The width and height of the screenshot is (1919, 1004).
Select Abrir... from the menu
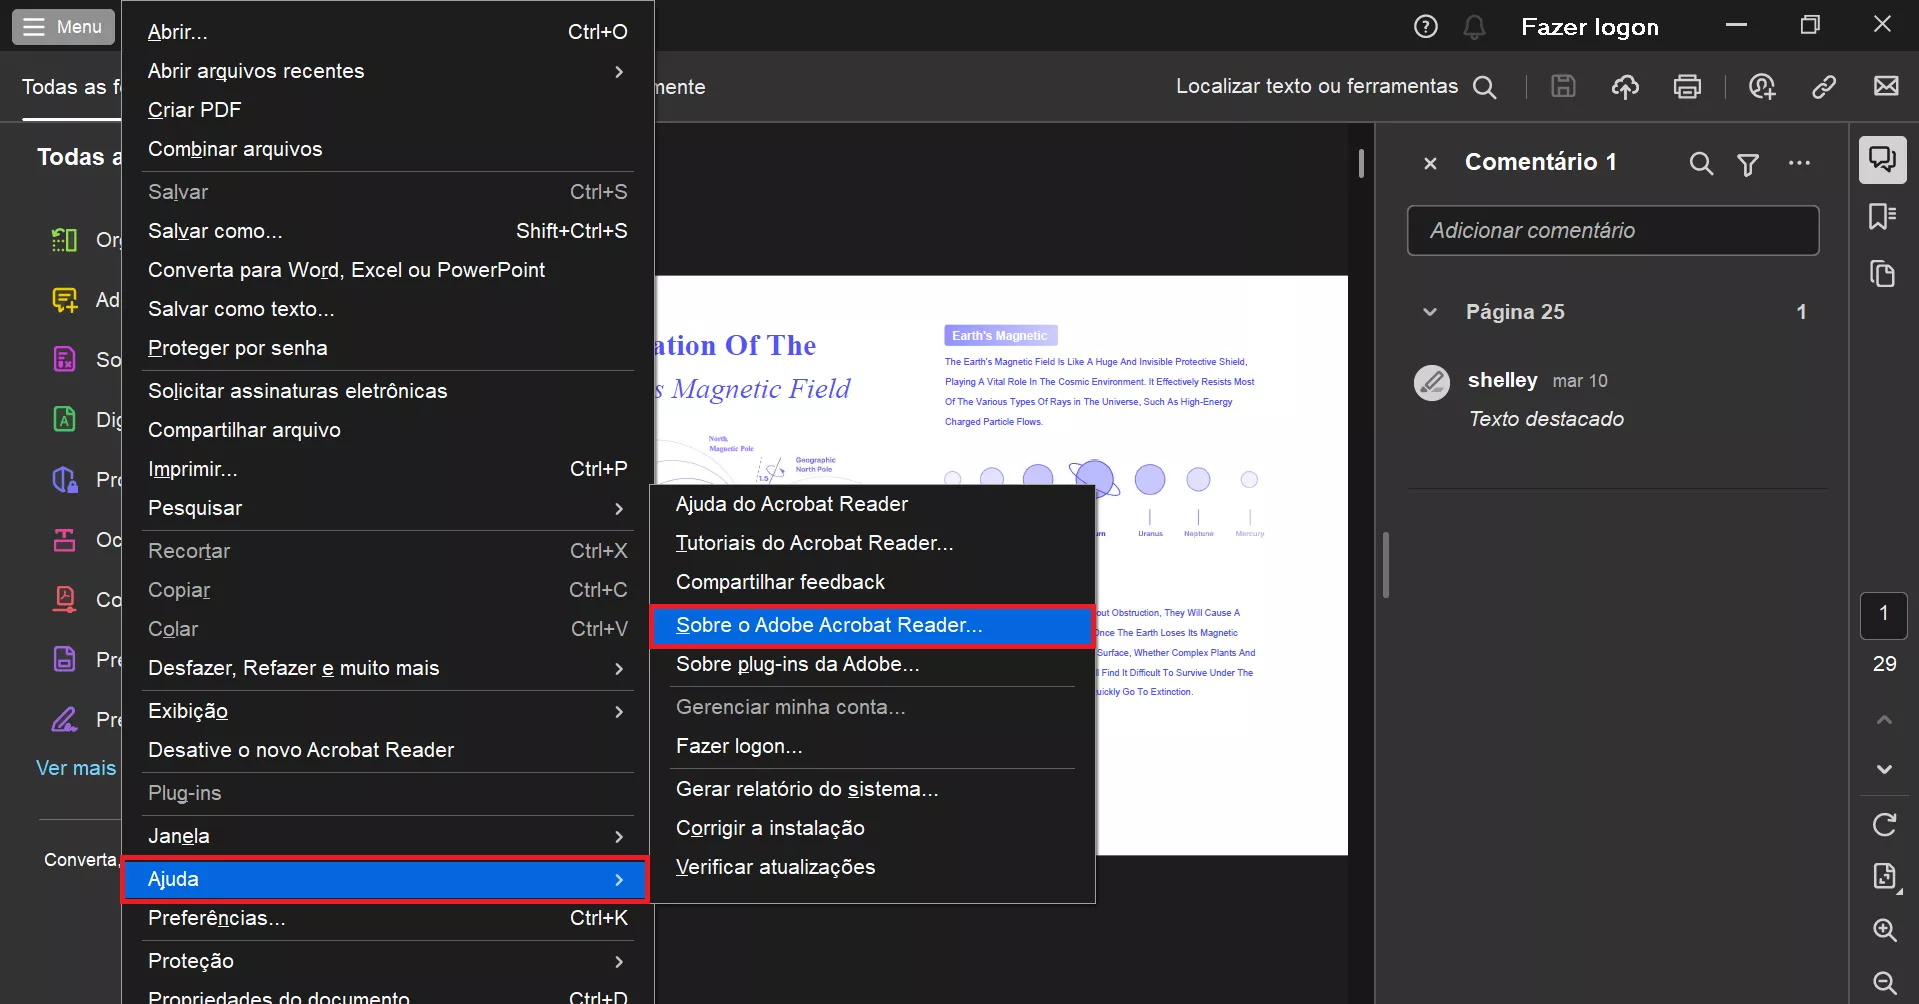[386, 32]
